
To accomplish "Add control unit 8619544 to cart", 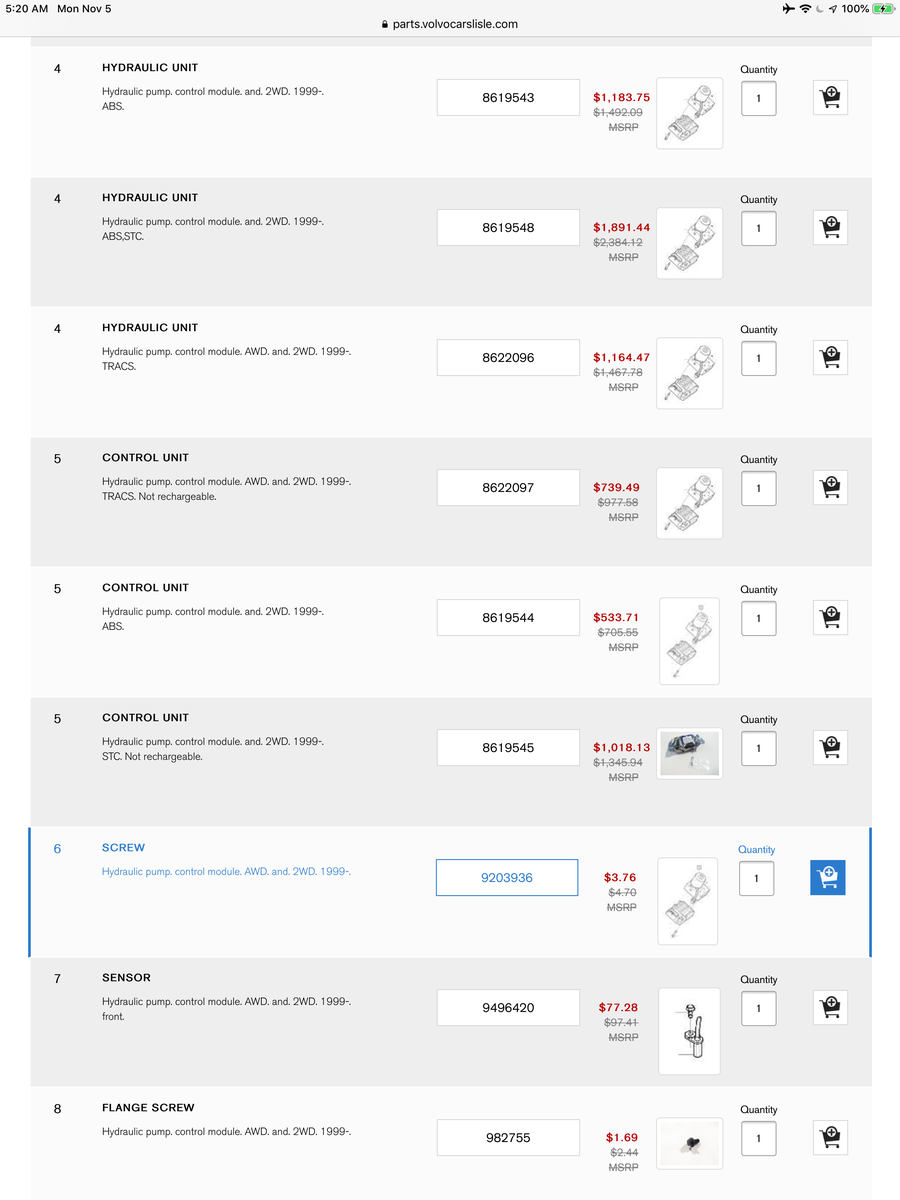I will click(830, 618).
